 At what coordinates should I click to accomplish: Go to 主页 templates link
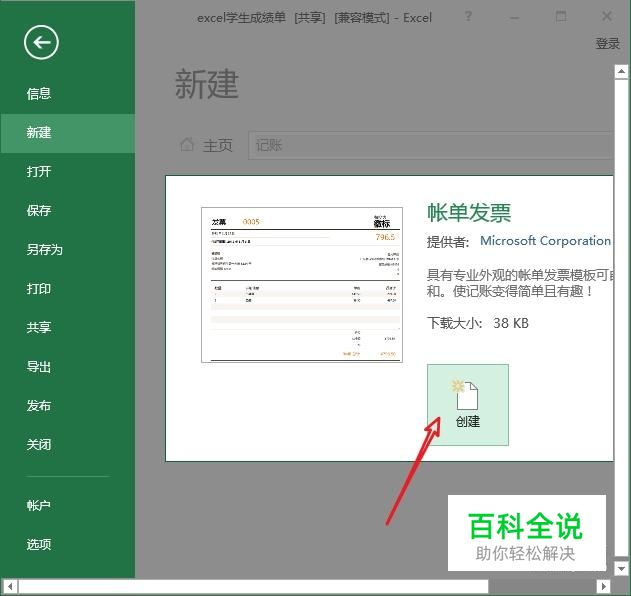[x=217, y=145]
